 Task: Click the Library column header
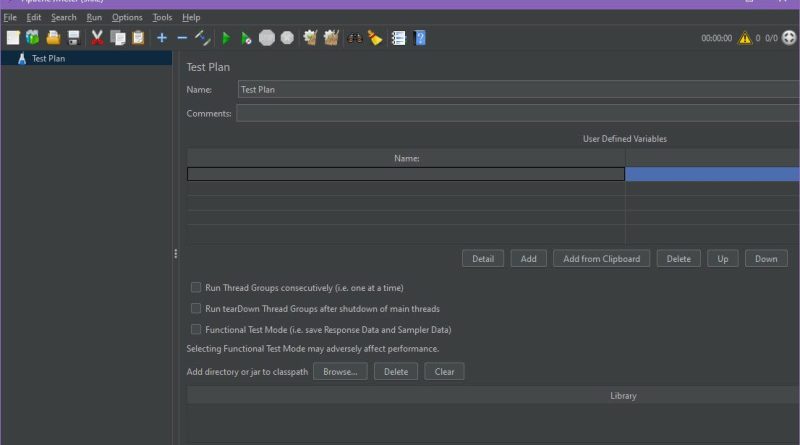click(x=493, y=395)
